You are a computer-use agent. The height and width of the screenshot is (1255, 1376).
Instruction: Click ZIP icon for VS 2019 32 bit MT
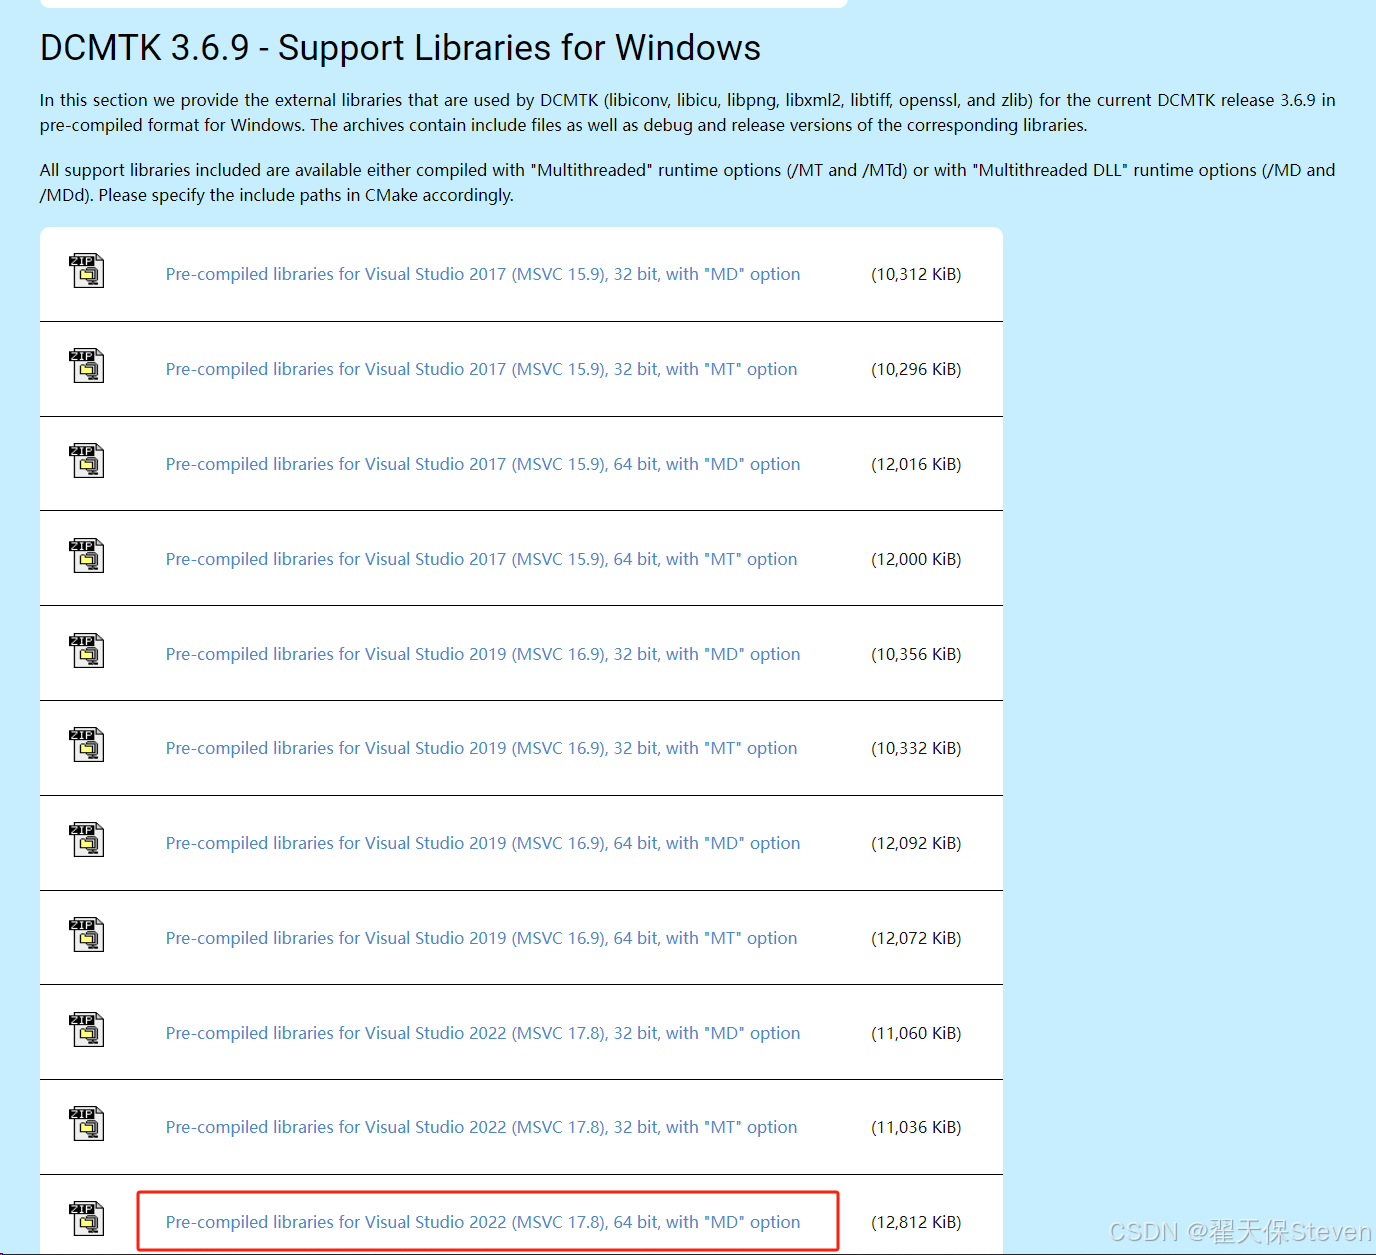pos(87,745)
